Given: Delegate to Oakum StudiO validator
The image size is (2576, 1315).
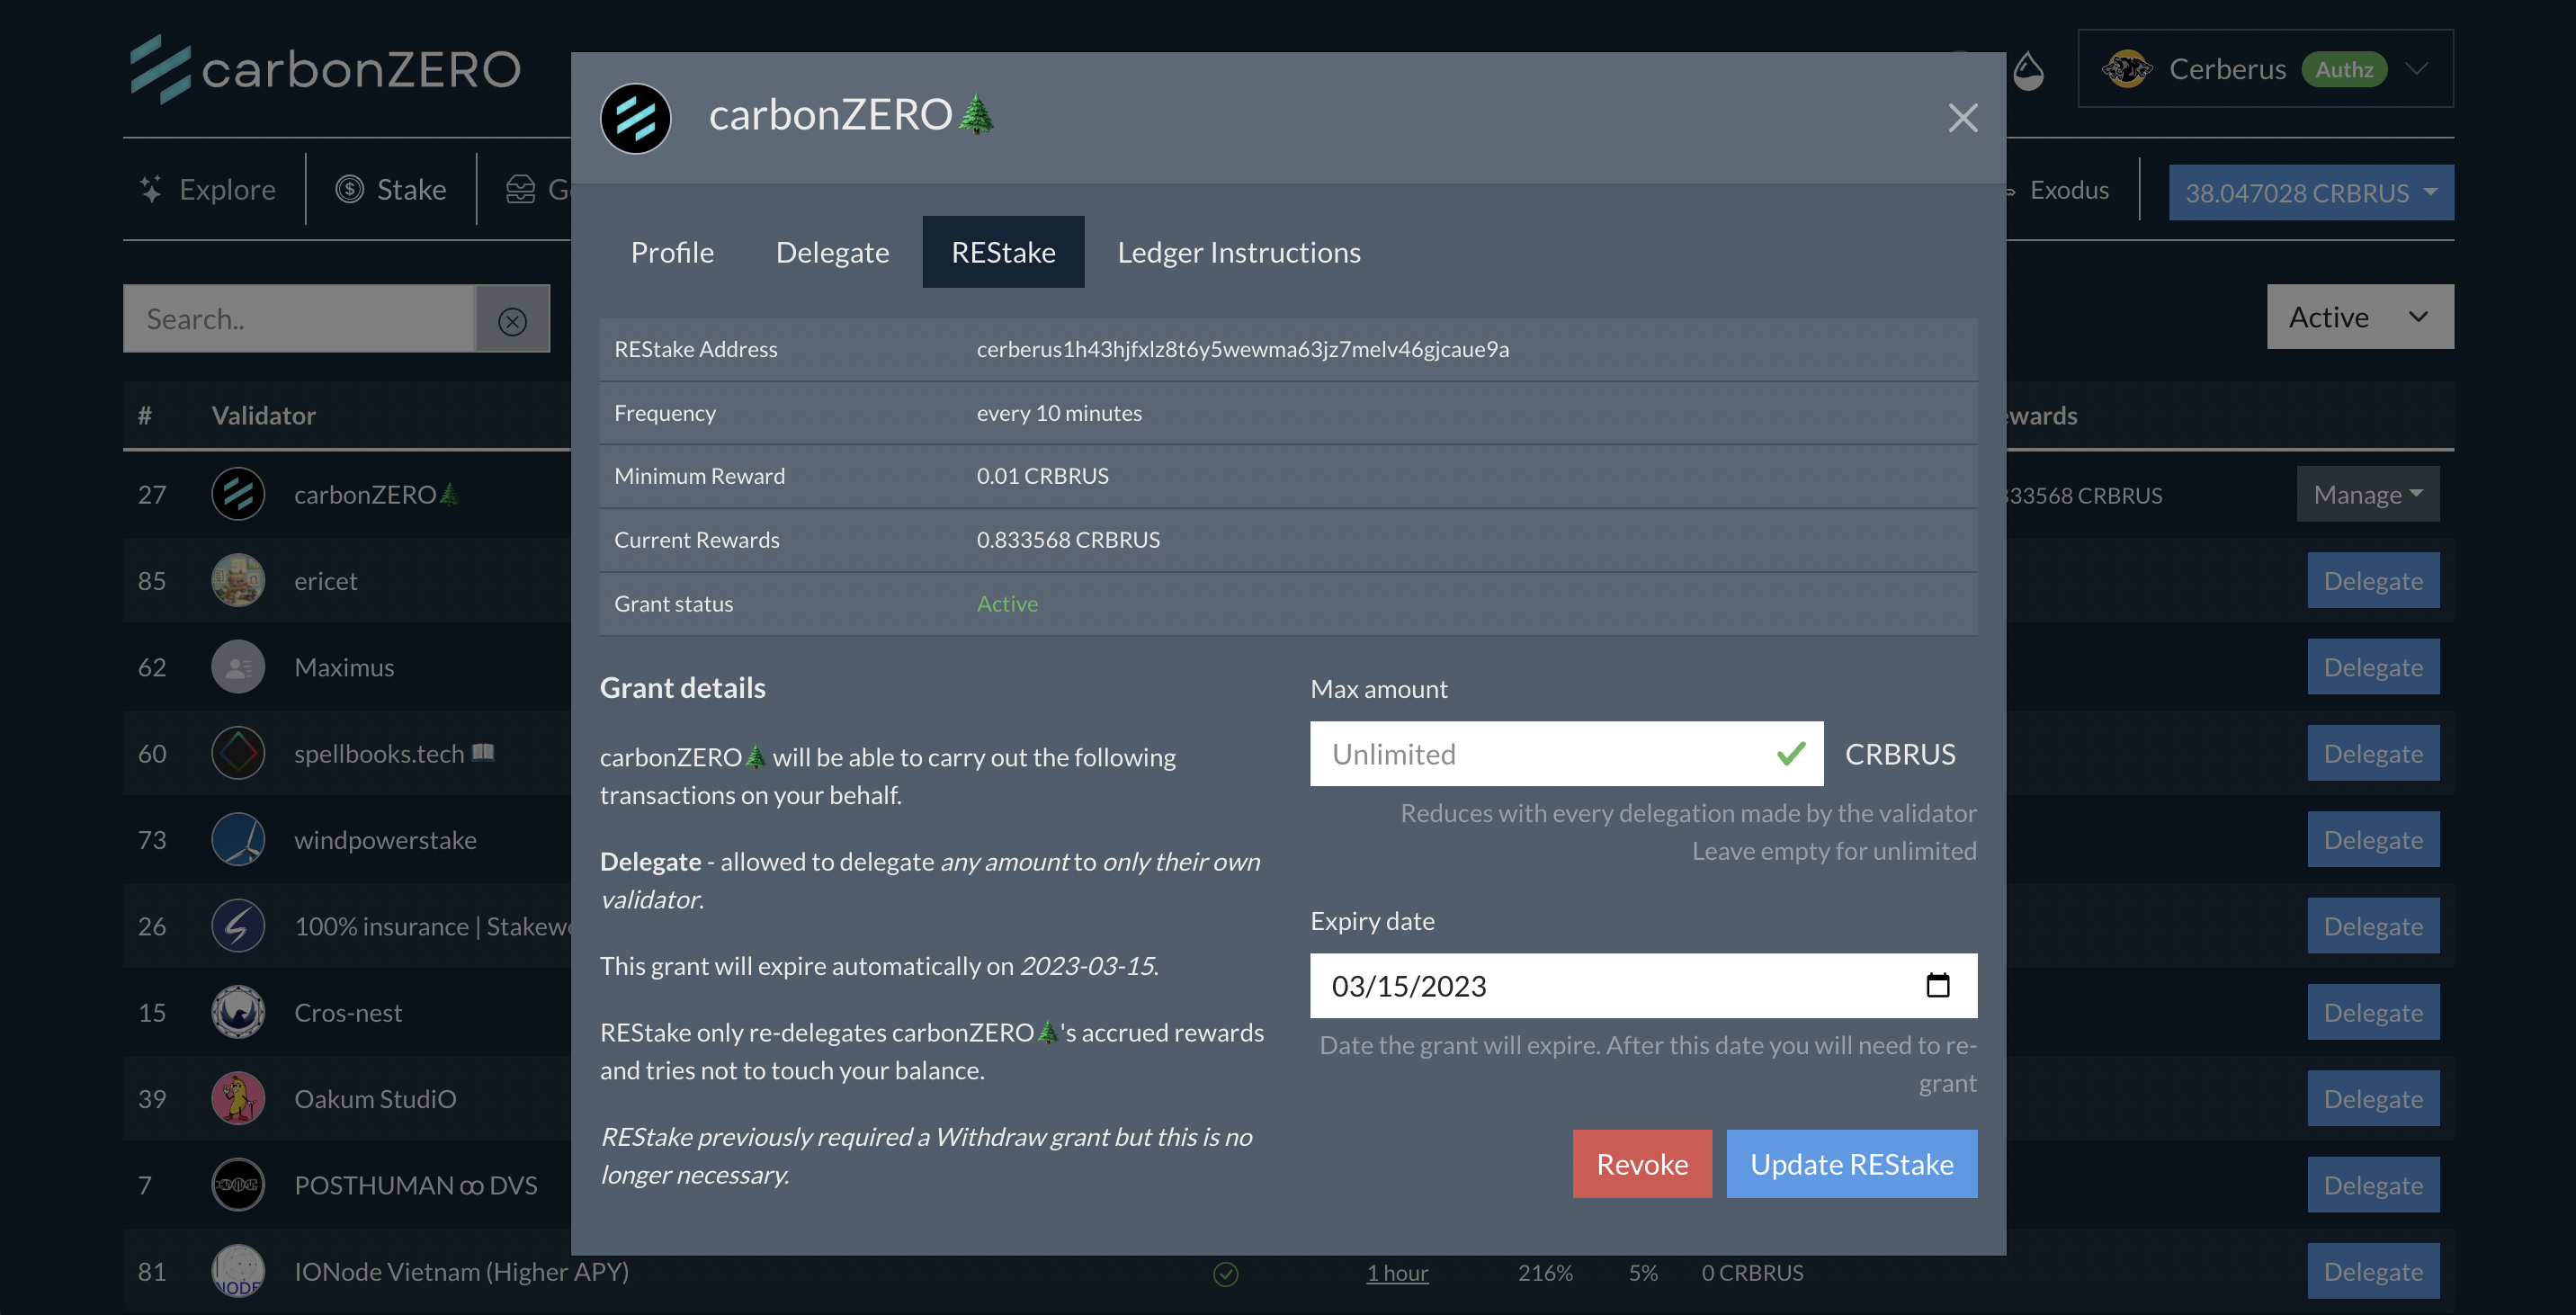Looking at the screenshot, I should pyautogui.click(x=2373, y=1099).
